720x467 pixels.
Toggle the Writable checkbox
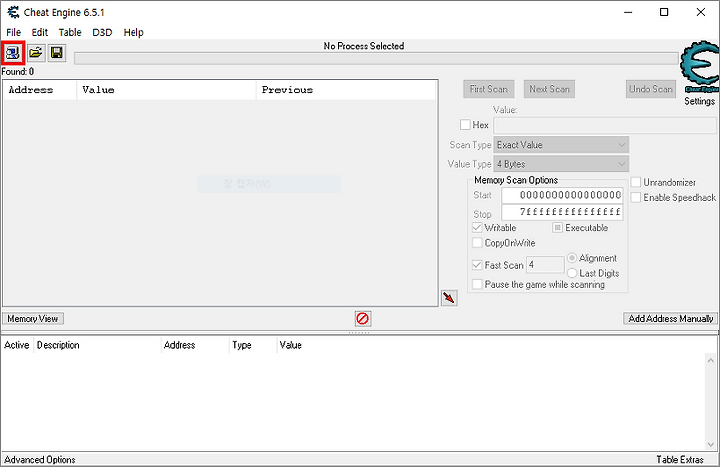(477, 228)
